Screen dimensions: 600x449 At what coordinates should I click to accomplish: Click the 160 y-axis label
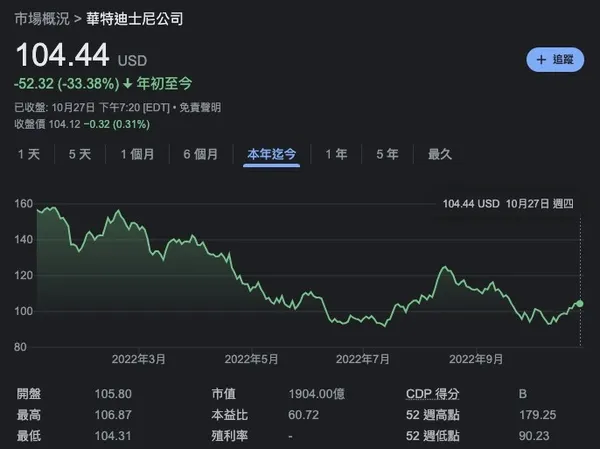(x=24, y=204)
